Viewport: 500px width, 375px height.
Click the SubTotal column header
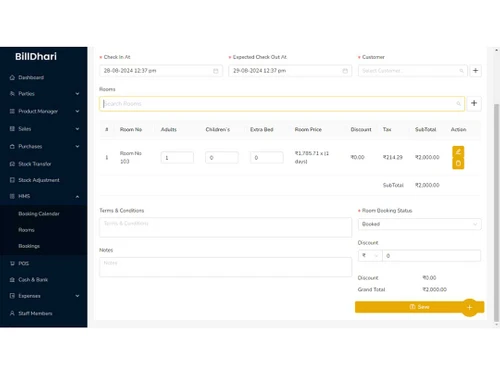[425, 129]
